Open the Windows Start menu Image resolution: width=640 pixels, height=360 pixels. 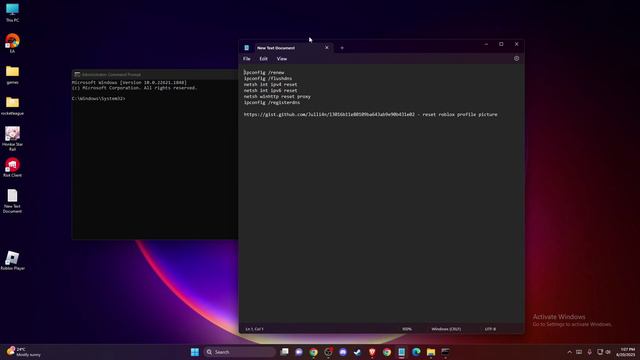pos(195,352)
